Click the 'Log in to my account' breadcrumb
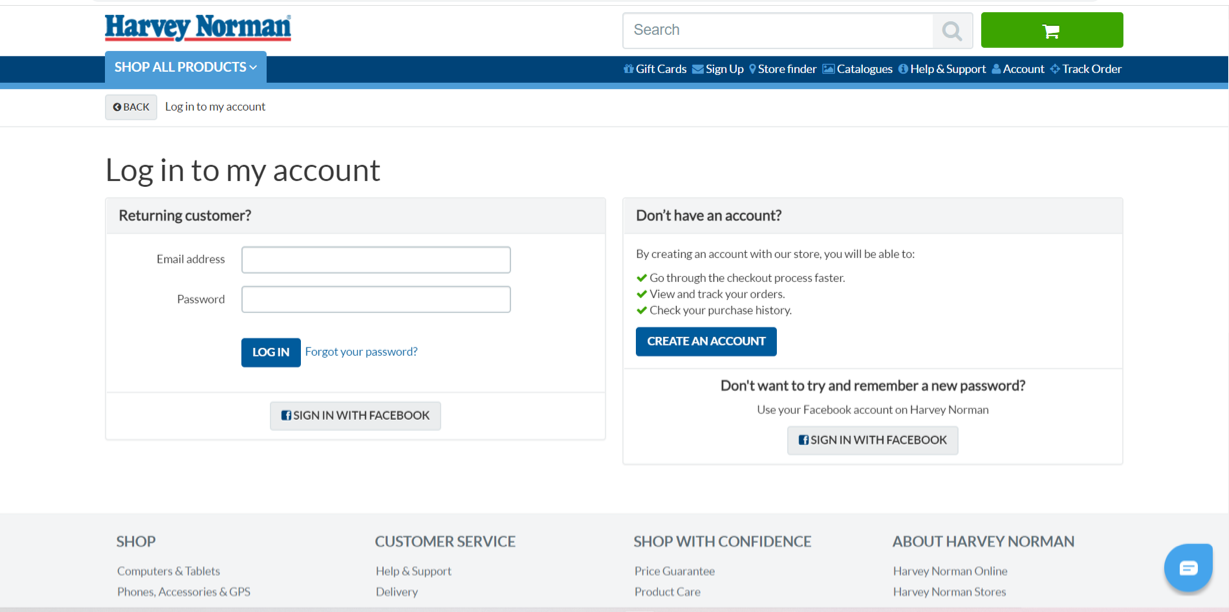 pos(215,107)
